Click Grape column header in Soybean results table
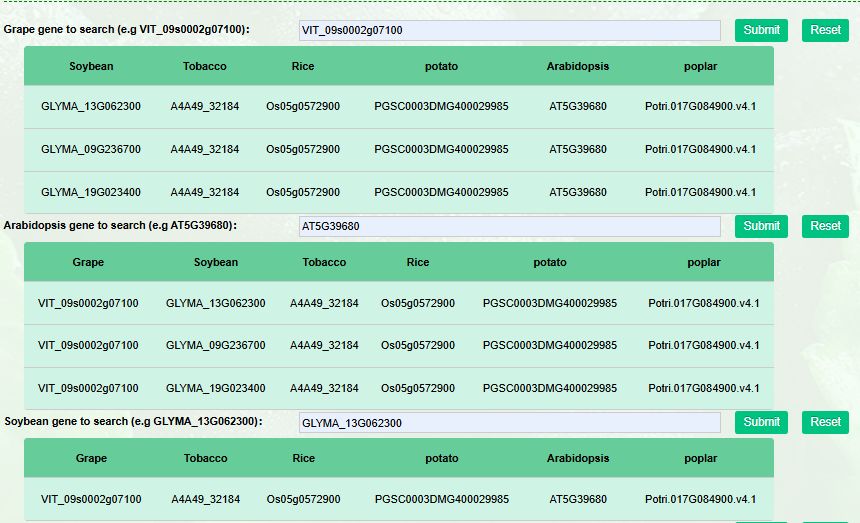The image size is (860, 523). [x=91, y=459]
